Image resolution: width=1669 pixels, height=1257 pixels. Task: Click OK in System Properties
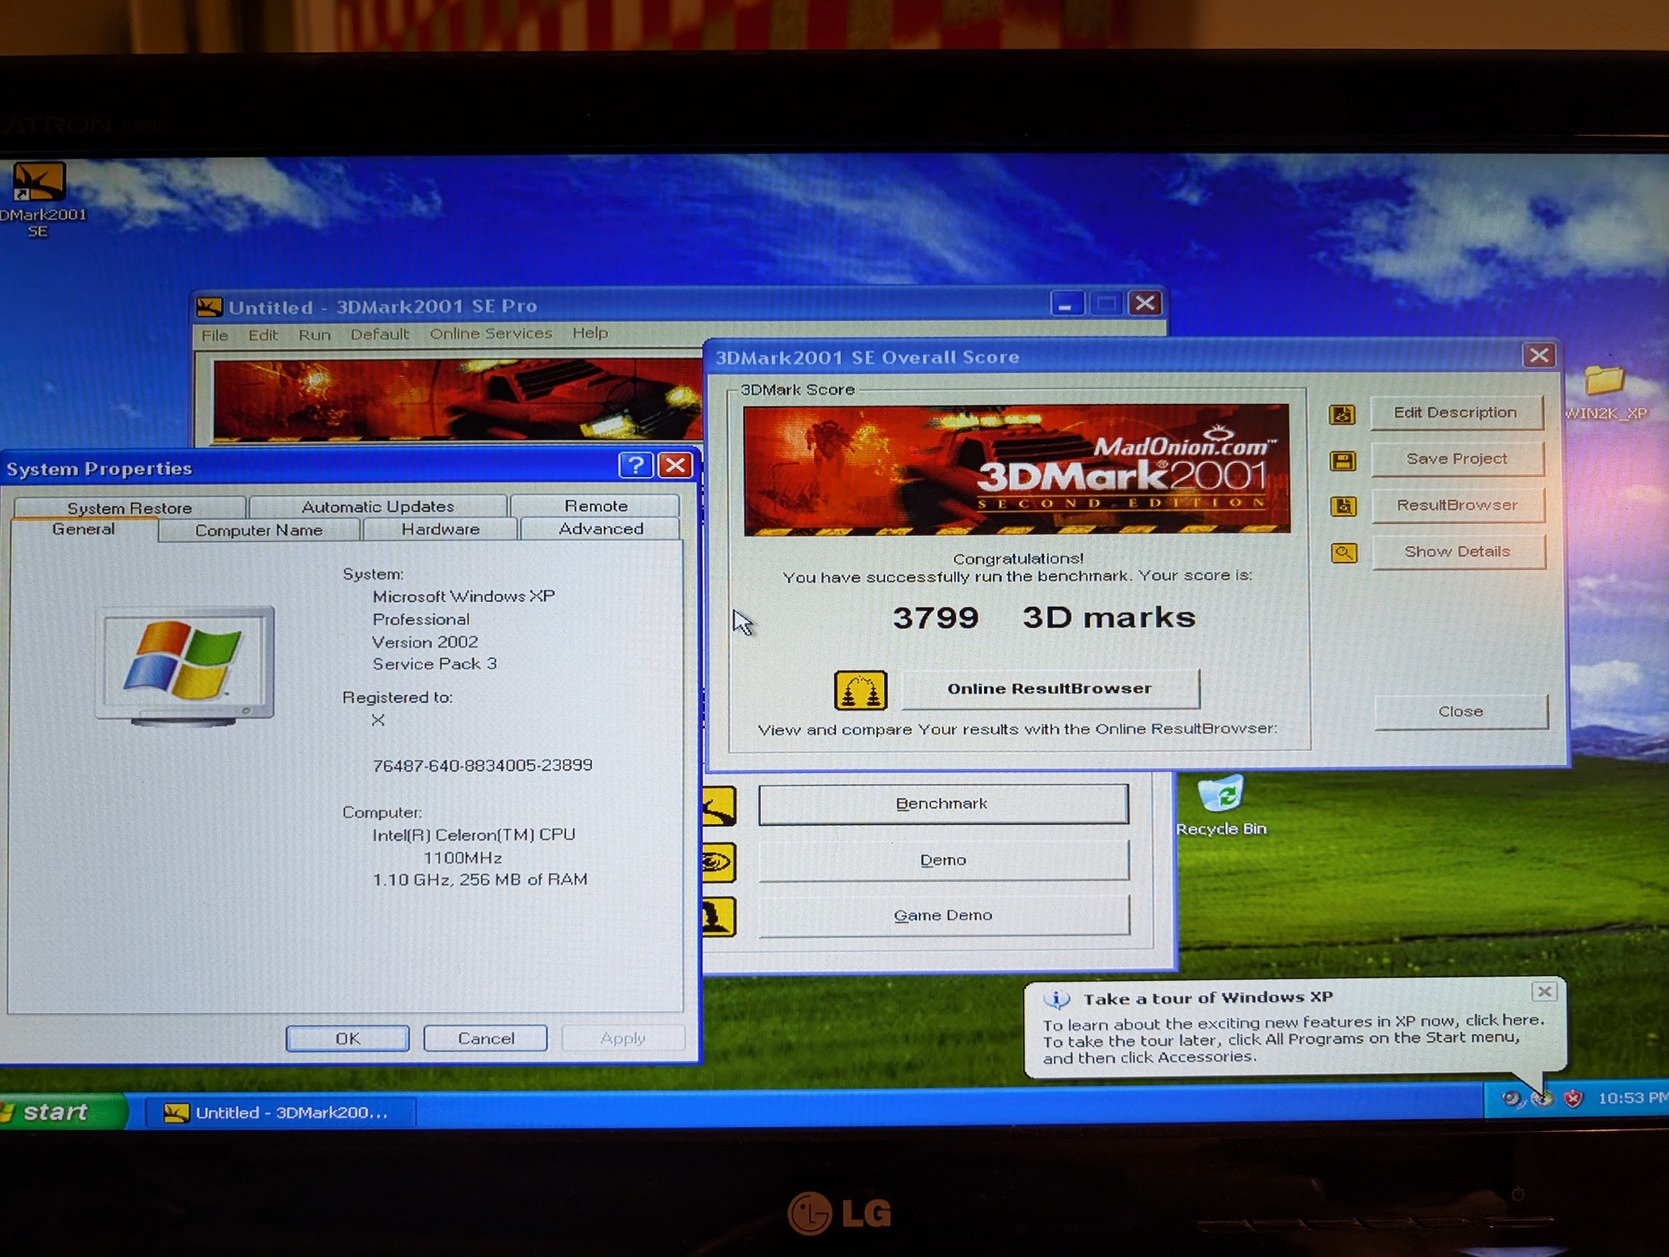348,1039
